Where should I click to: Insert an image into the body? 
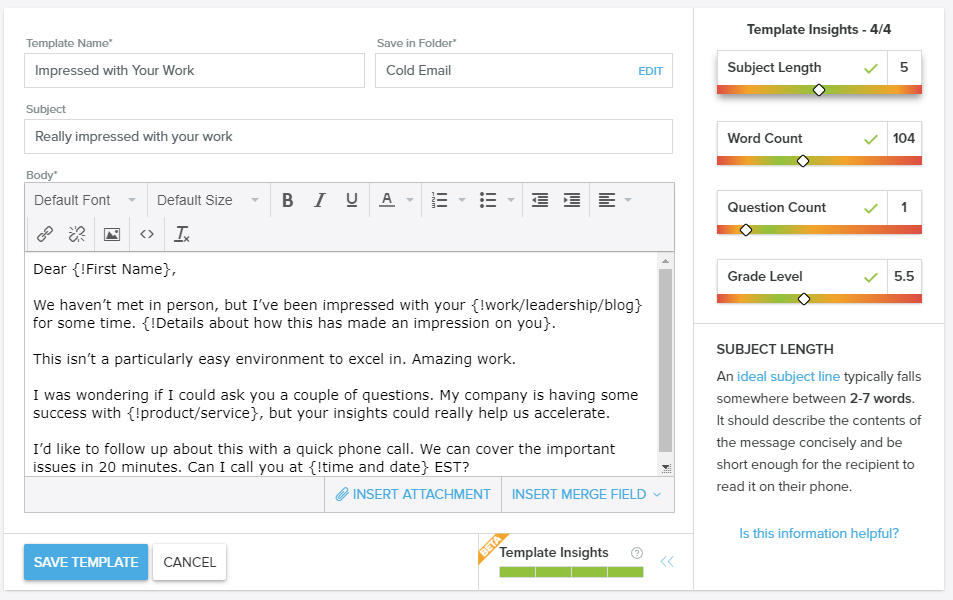pyautogui.click(x=112, y=234)
